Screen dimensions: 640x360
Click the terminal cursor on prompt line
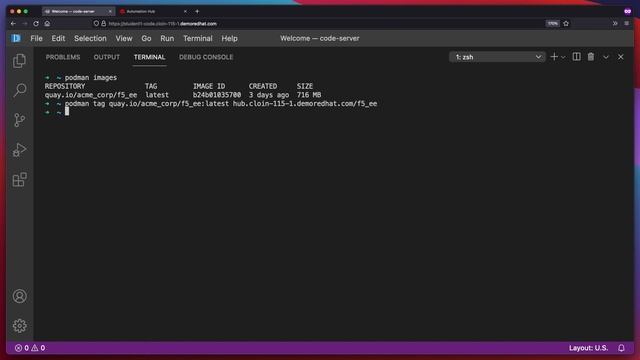67,111
